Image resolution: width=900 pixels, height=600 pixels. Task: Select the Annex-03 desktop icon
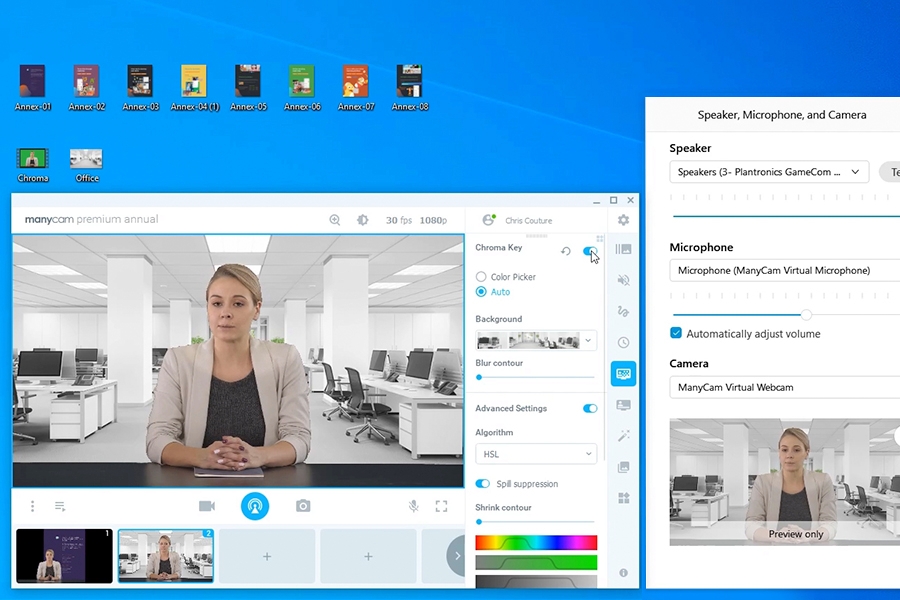click(141, 87)
